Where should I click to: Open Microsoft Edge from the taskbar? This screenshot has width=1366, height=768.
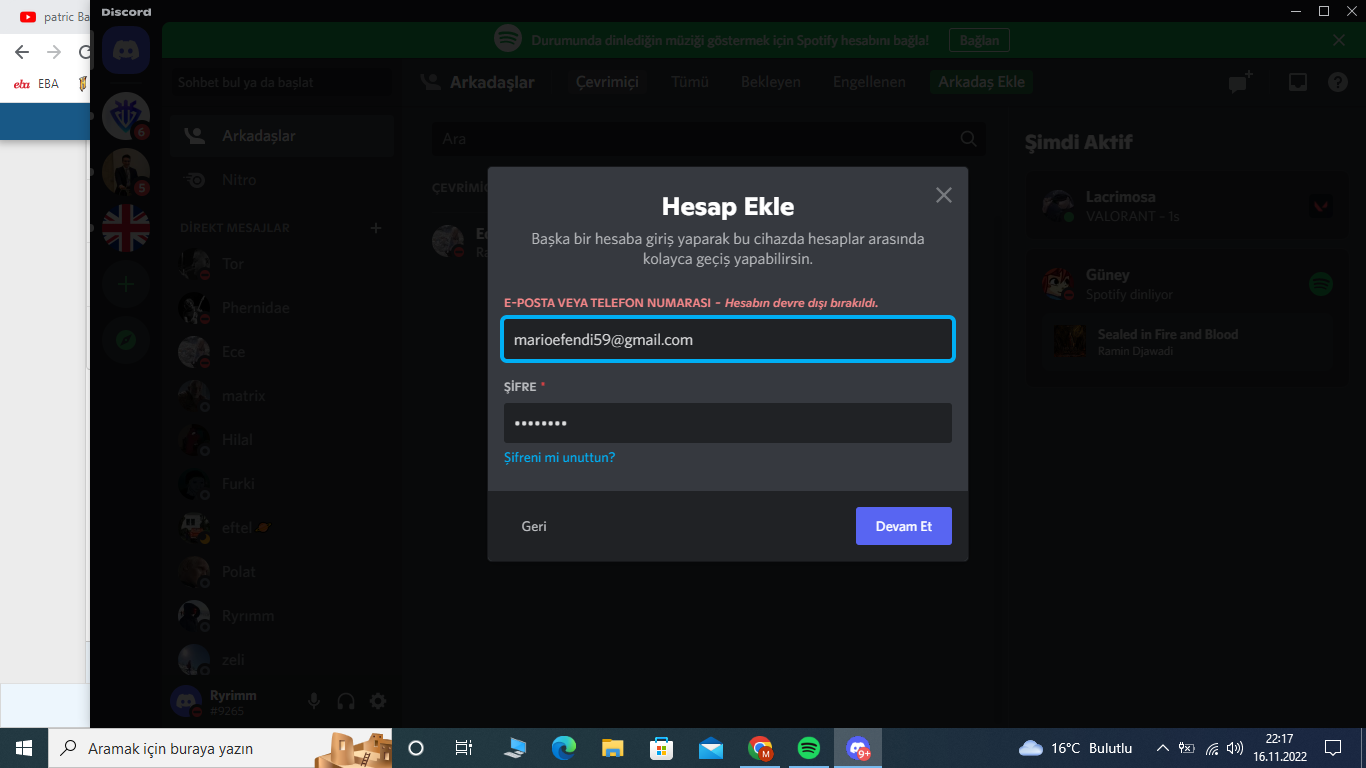[564, 748]
